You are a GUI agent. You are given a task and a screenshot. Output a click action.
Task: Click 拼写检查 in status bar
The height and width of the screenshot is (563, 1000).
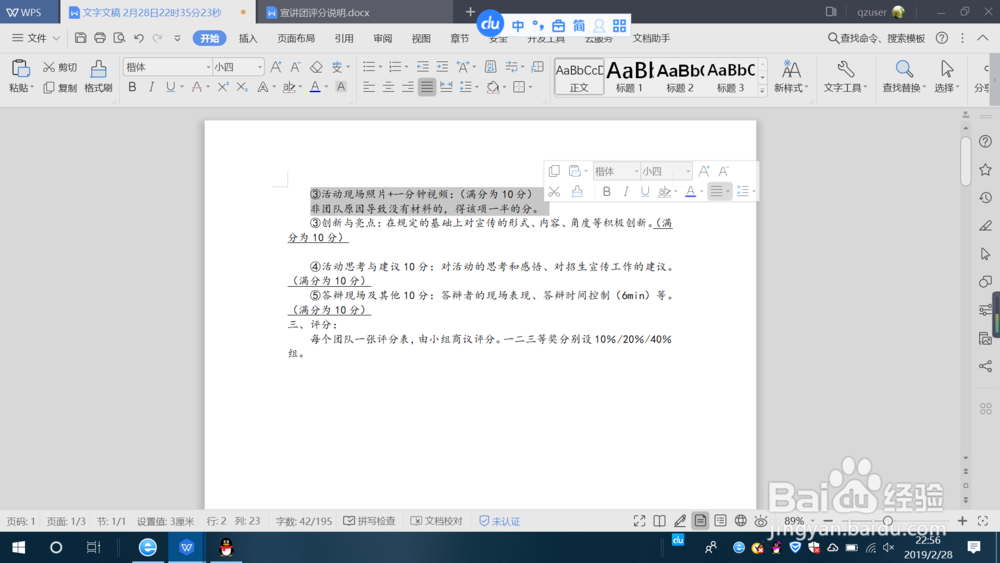(369, 521)
